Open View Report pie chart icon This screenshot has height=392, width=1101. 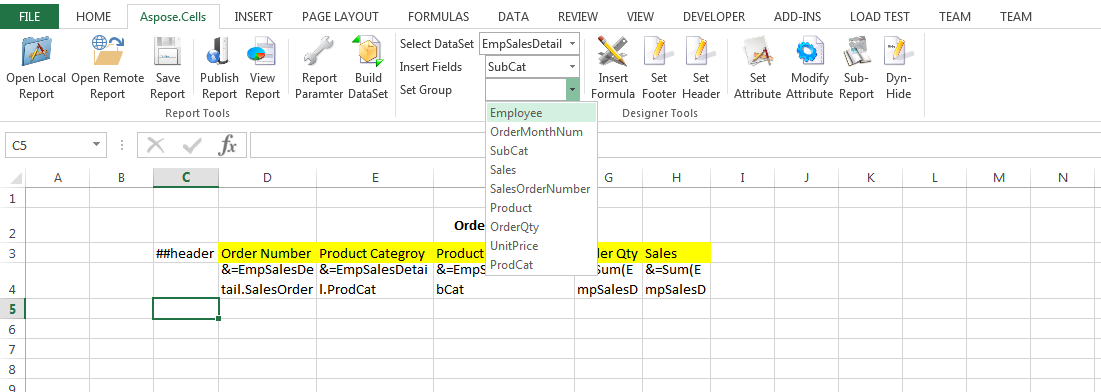click(262, 53)
